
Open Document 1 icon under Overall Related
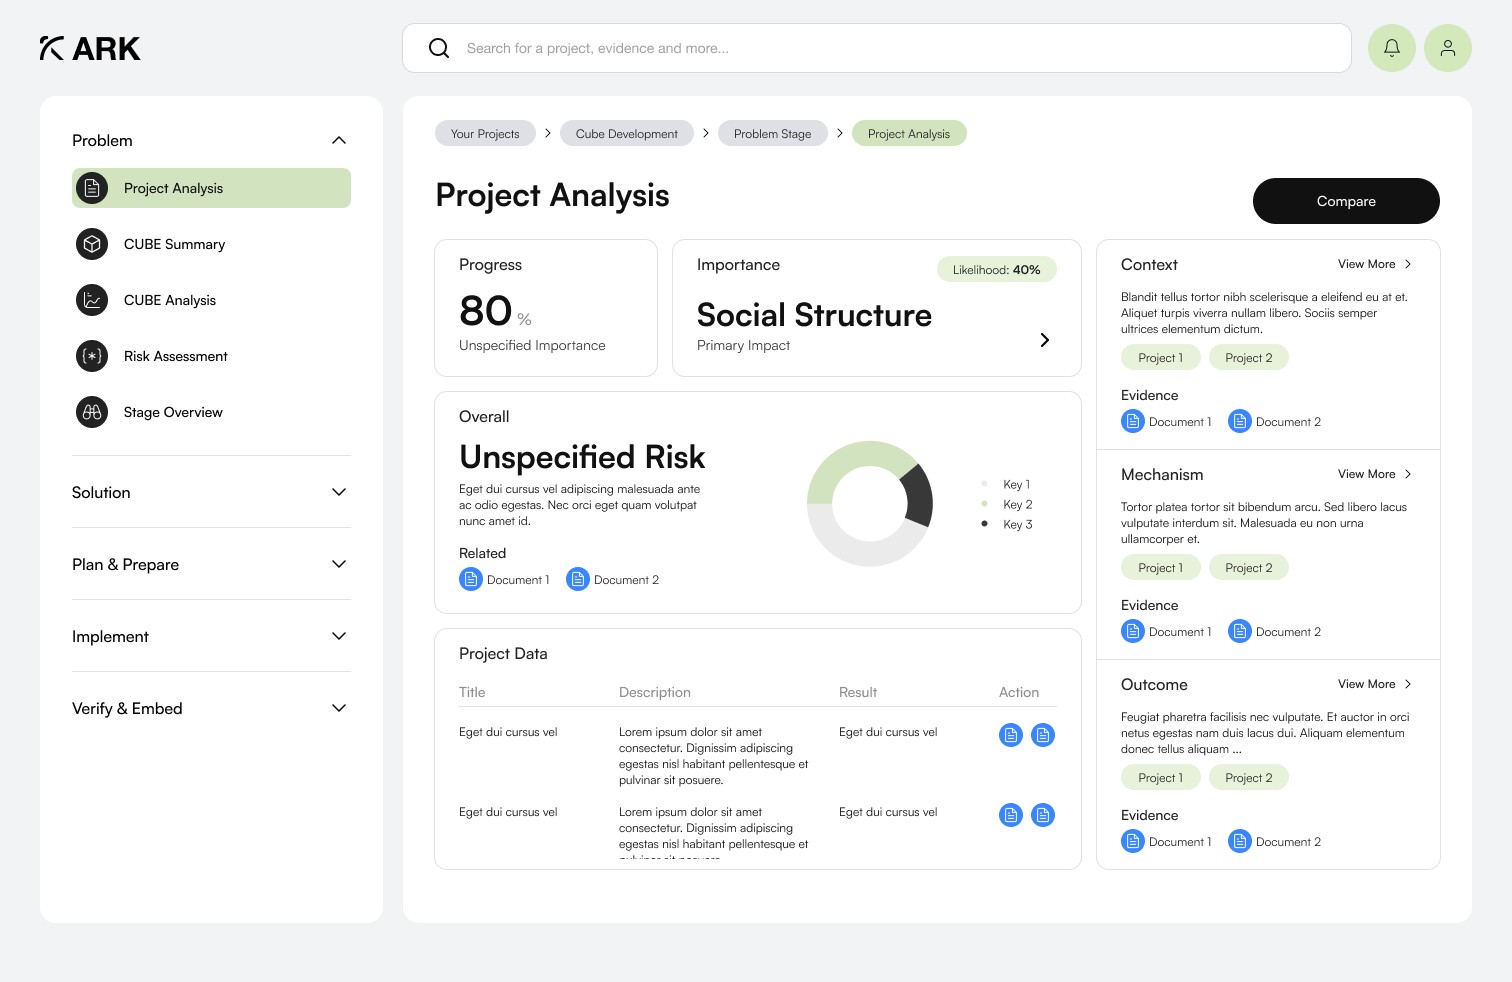point(471,579)
